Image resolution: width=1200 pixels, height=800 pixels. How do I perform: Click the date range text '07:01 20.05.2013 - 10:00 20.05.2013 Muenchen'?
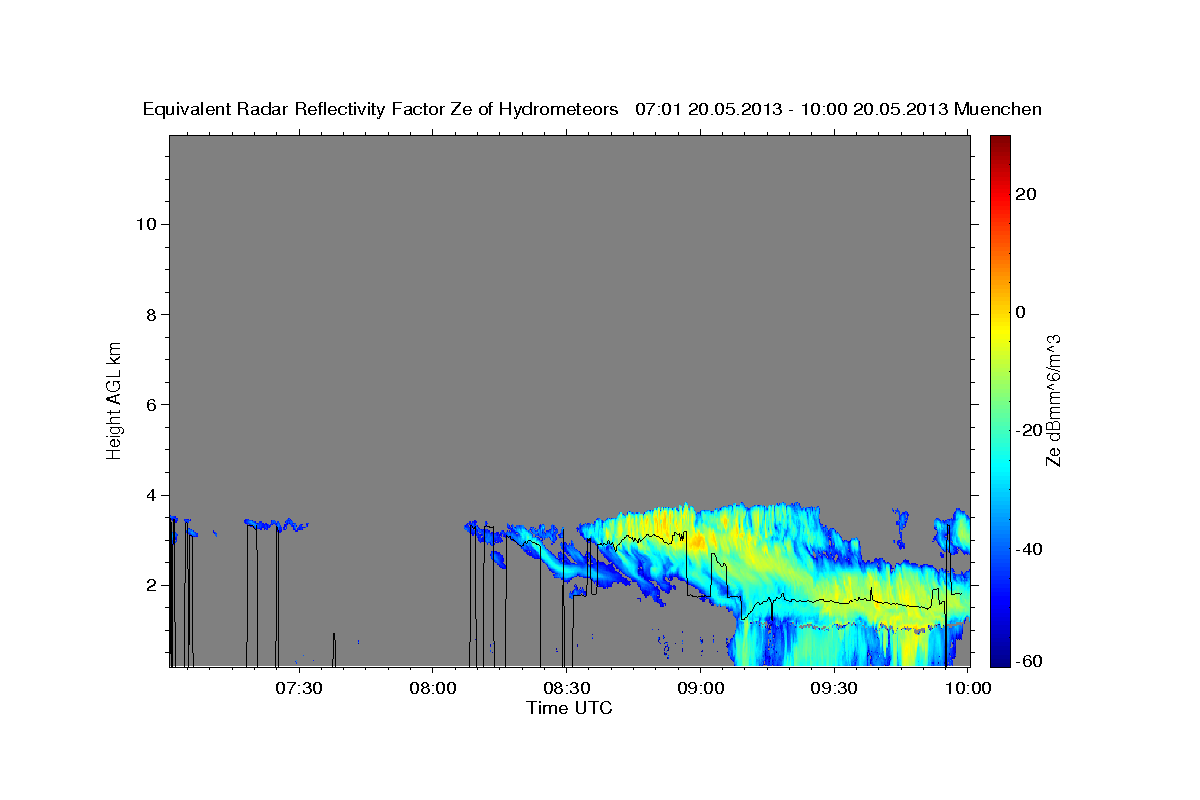coord(838,109)
